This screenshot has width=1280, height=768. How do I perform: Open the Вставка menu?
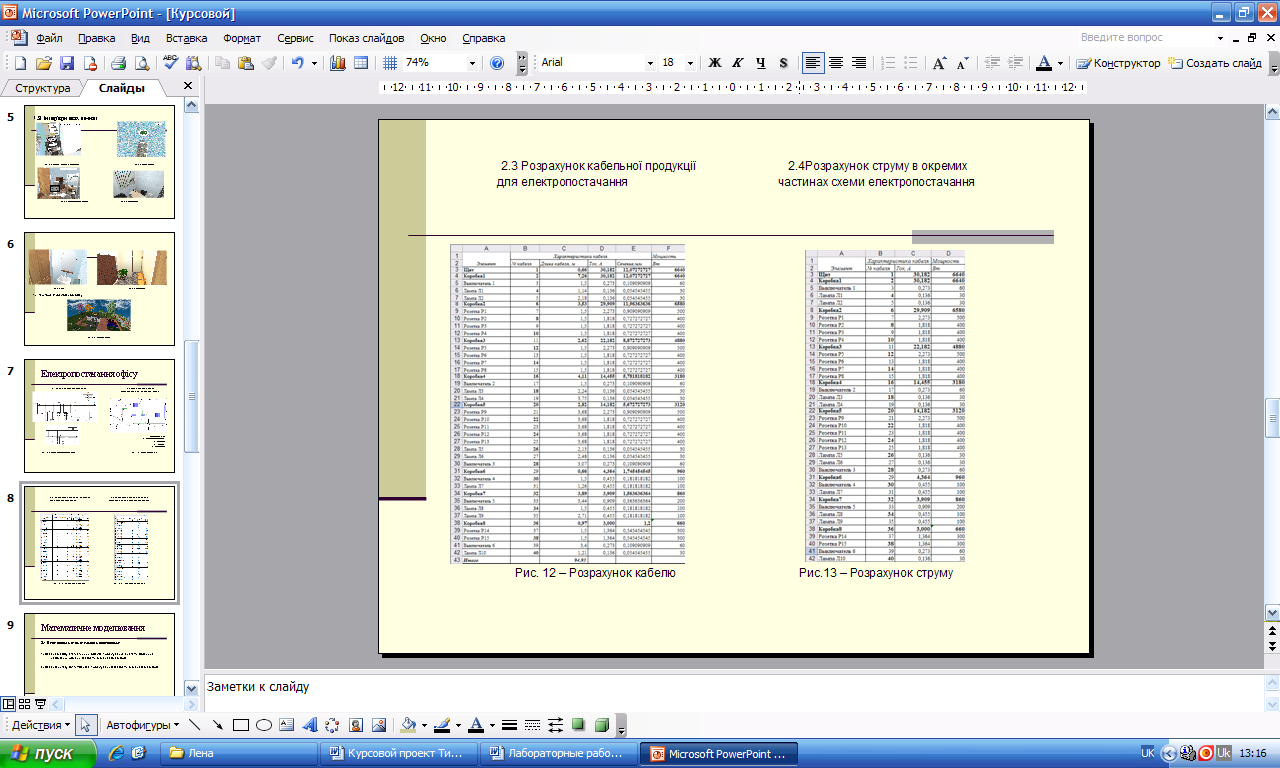(x=187, y=38)
